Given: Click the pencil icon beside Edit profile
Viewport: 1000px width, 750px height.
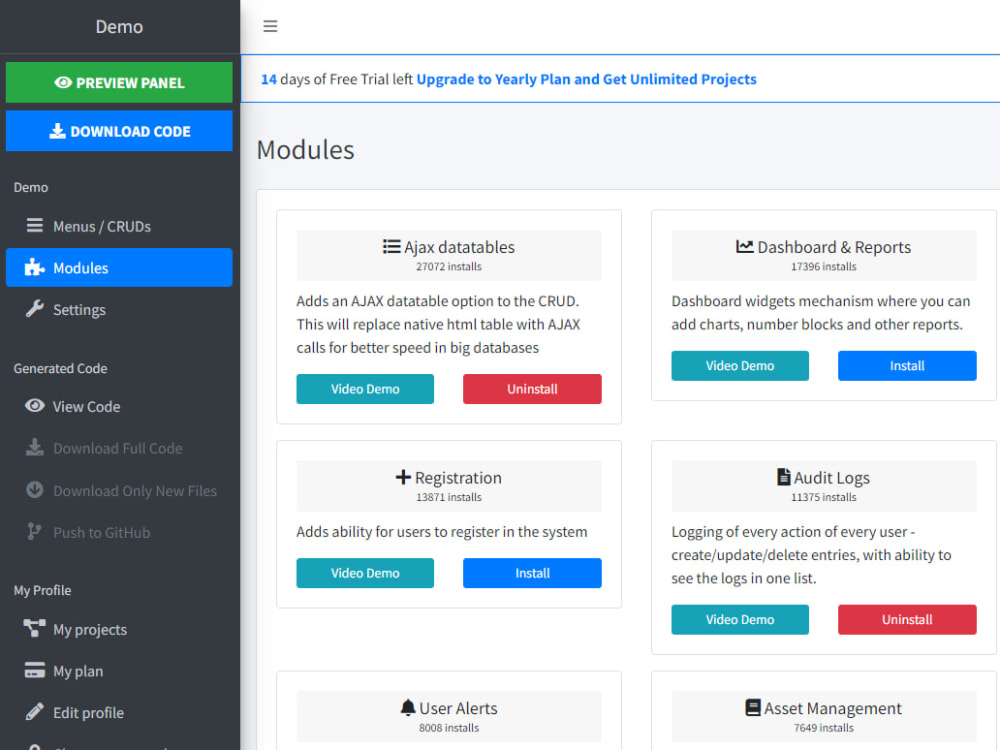Looking at the screenshot, I should point(34,712).
